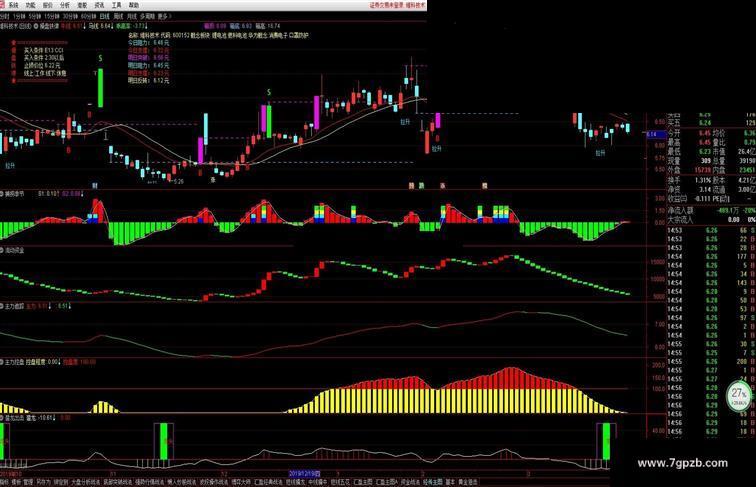756x487 pixels.
Task: Click the 操盘铁律 indicator name
Action: 49,26
